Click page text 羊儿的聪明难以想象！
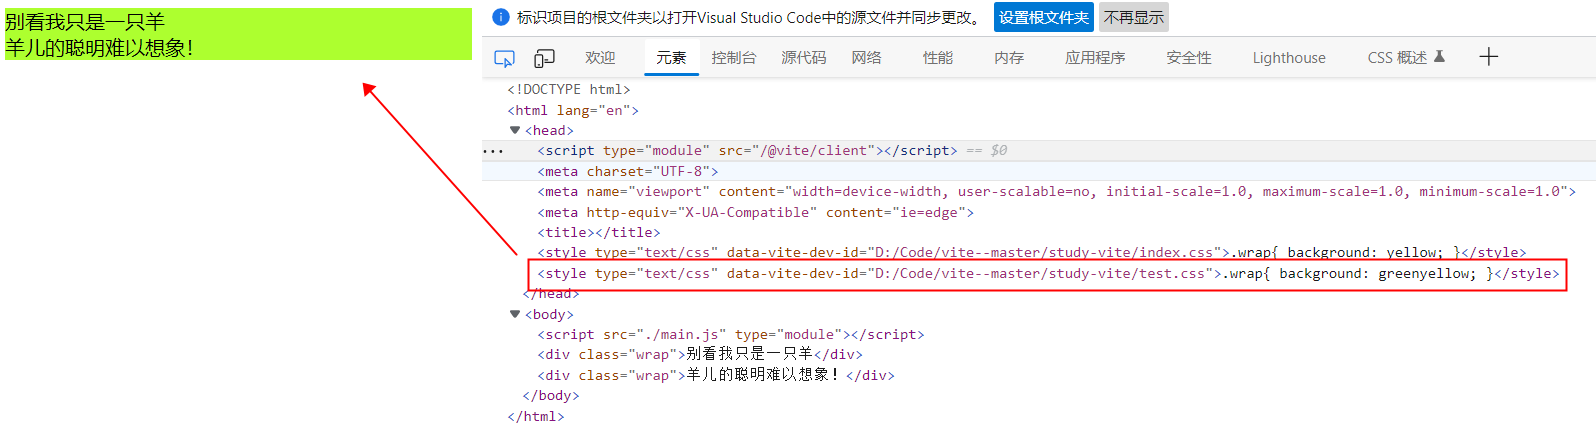This screenshot has width=1596, height=436. (x=99, y=48)
